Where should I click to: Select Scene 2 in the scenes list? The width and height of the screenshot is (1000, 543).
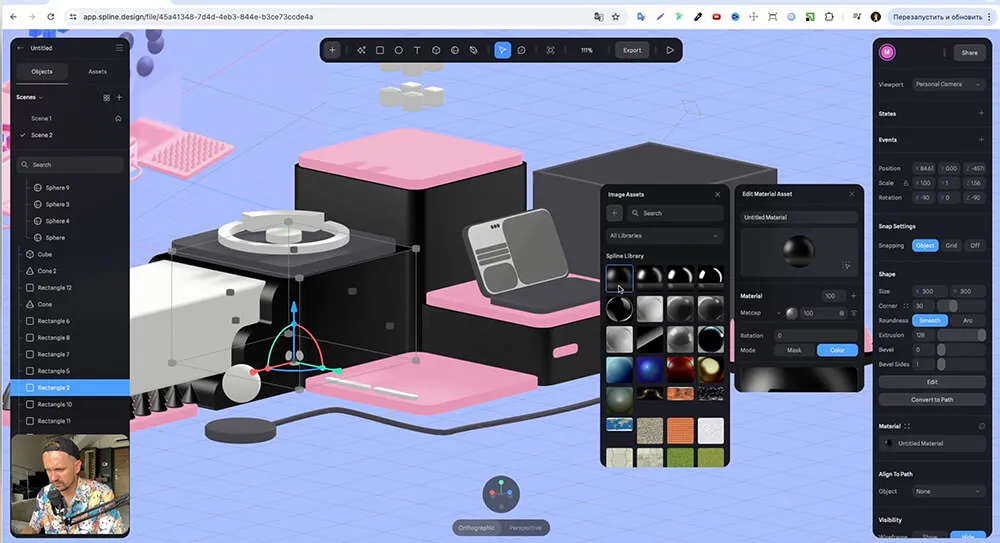coord(42,135)
